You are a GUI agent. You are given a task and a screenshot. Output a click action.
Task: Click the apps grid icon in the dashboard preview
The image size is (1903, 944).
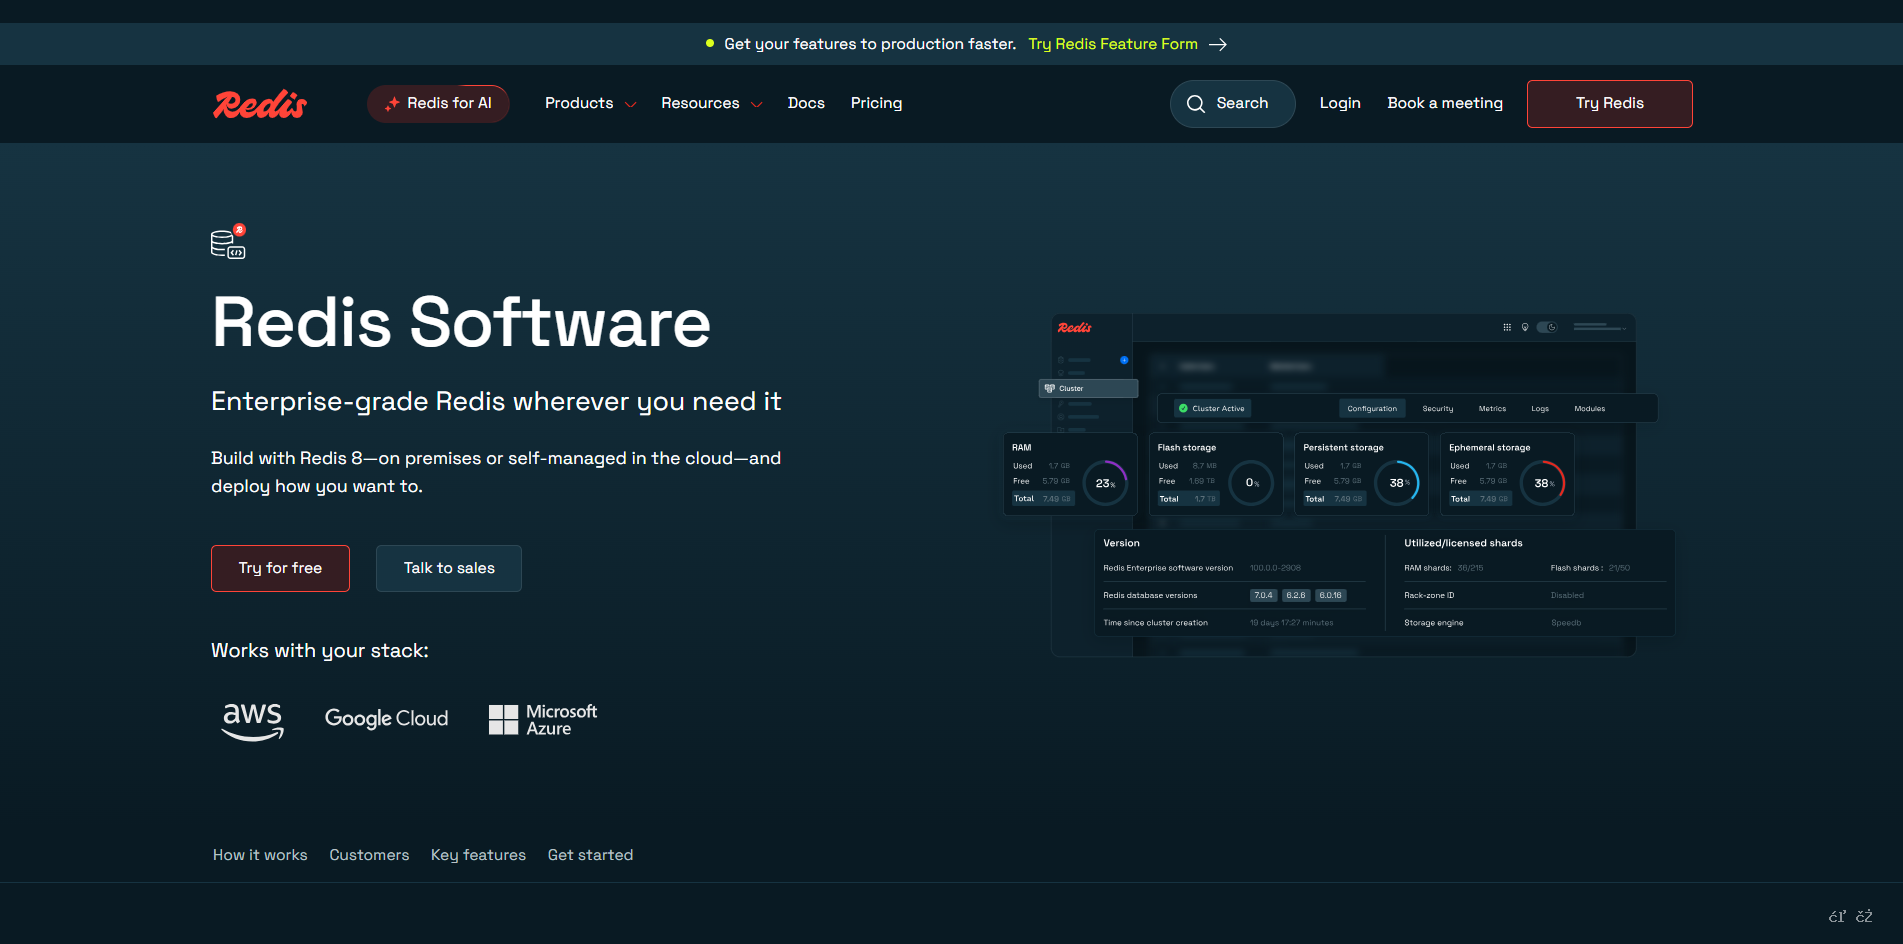1507,327
